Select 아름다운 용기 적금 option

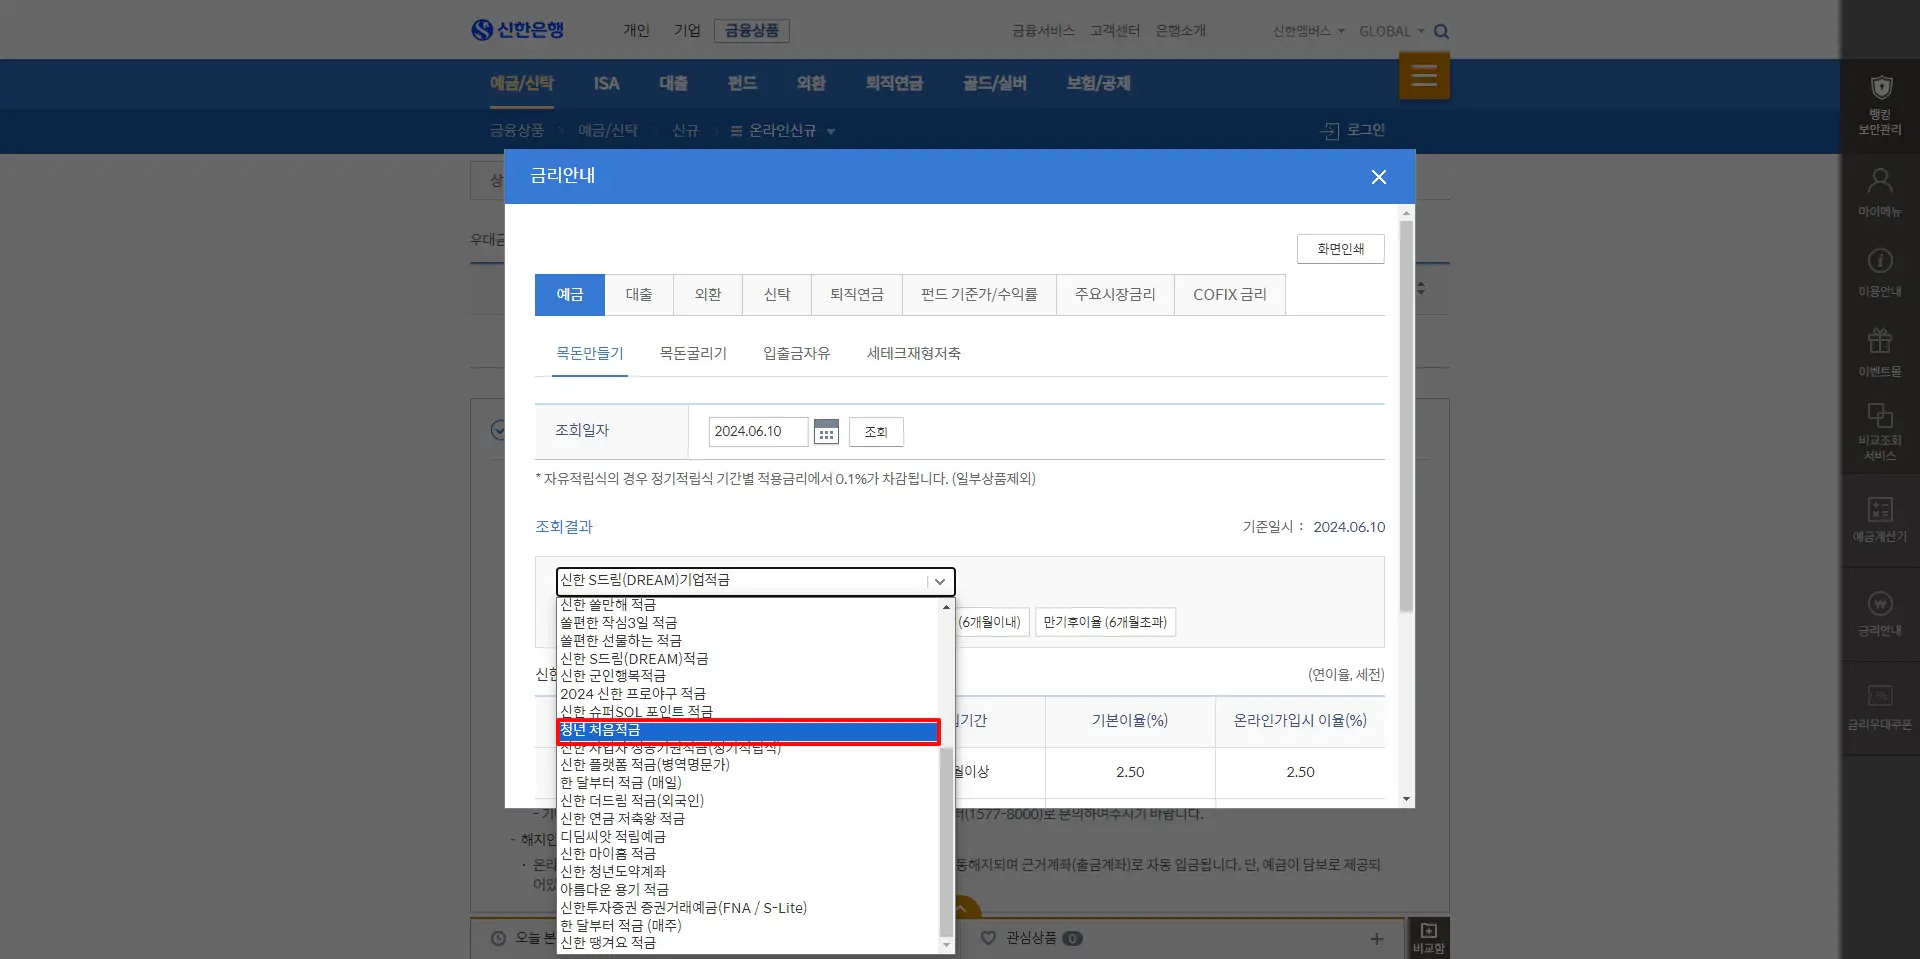748,890
